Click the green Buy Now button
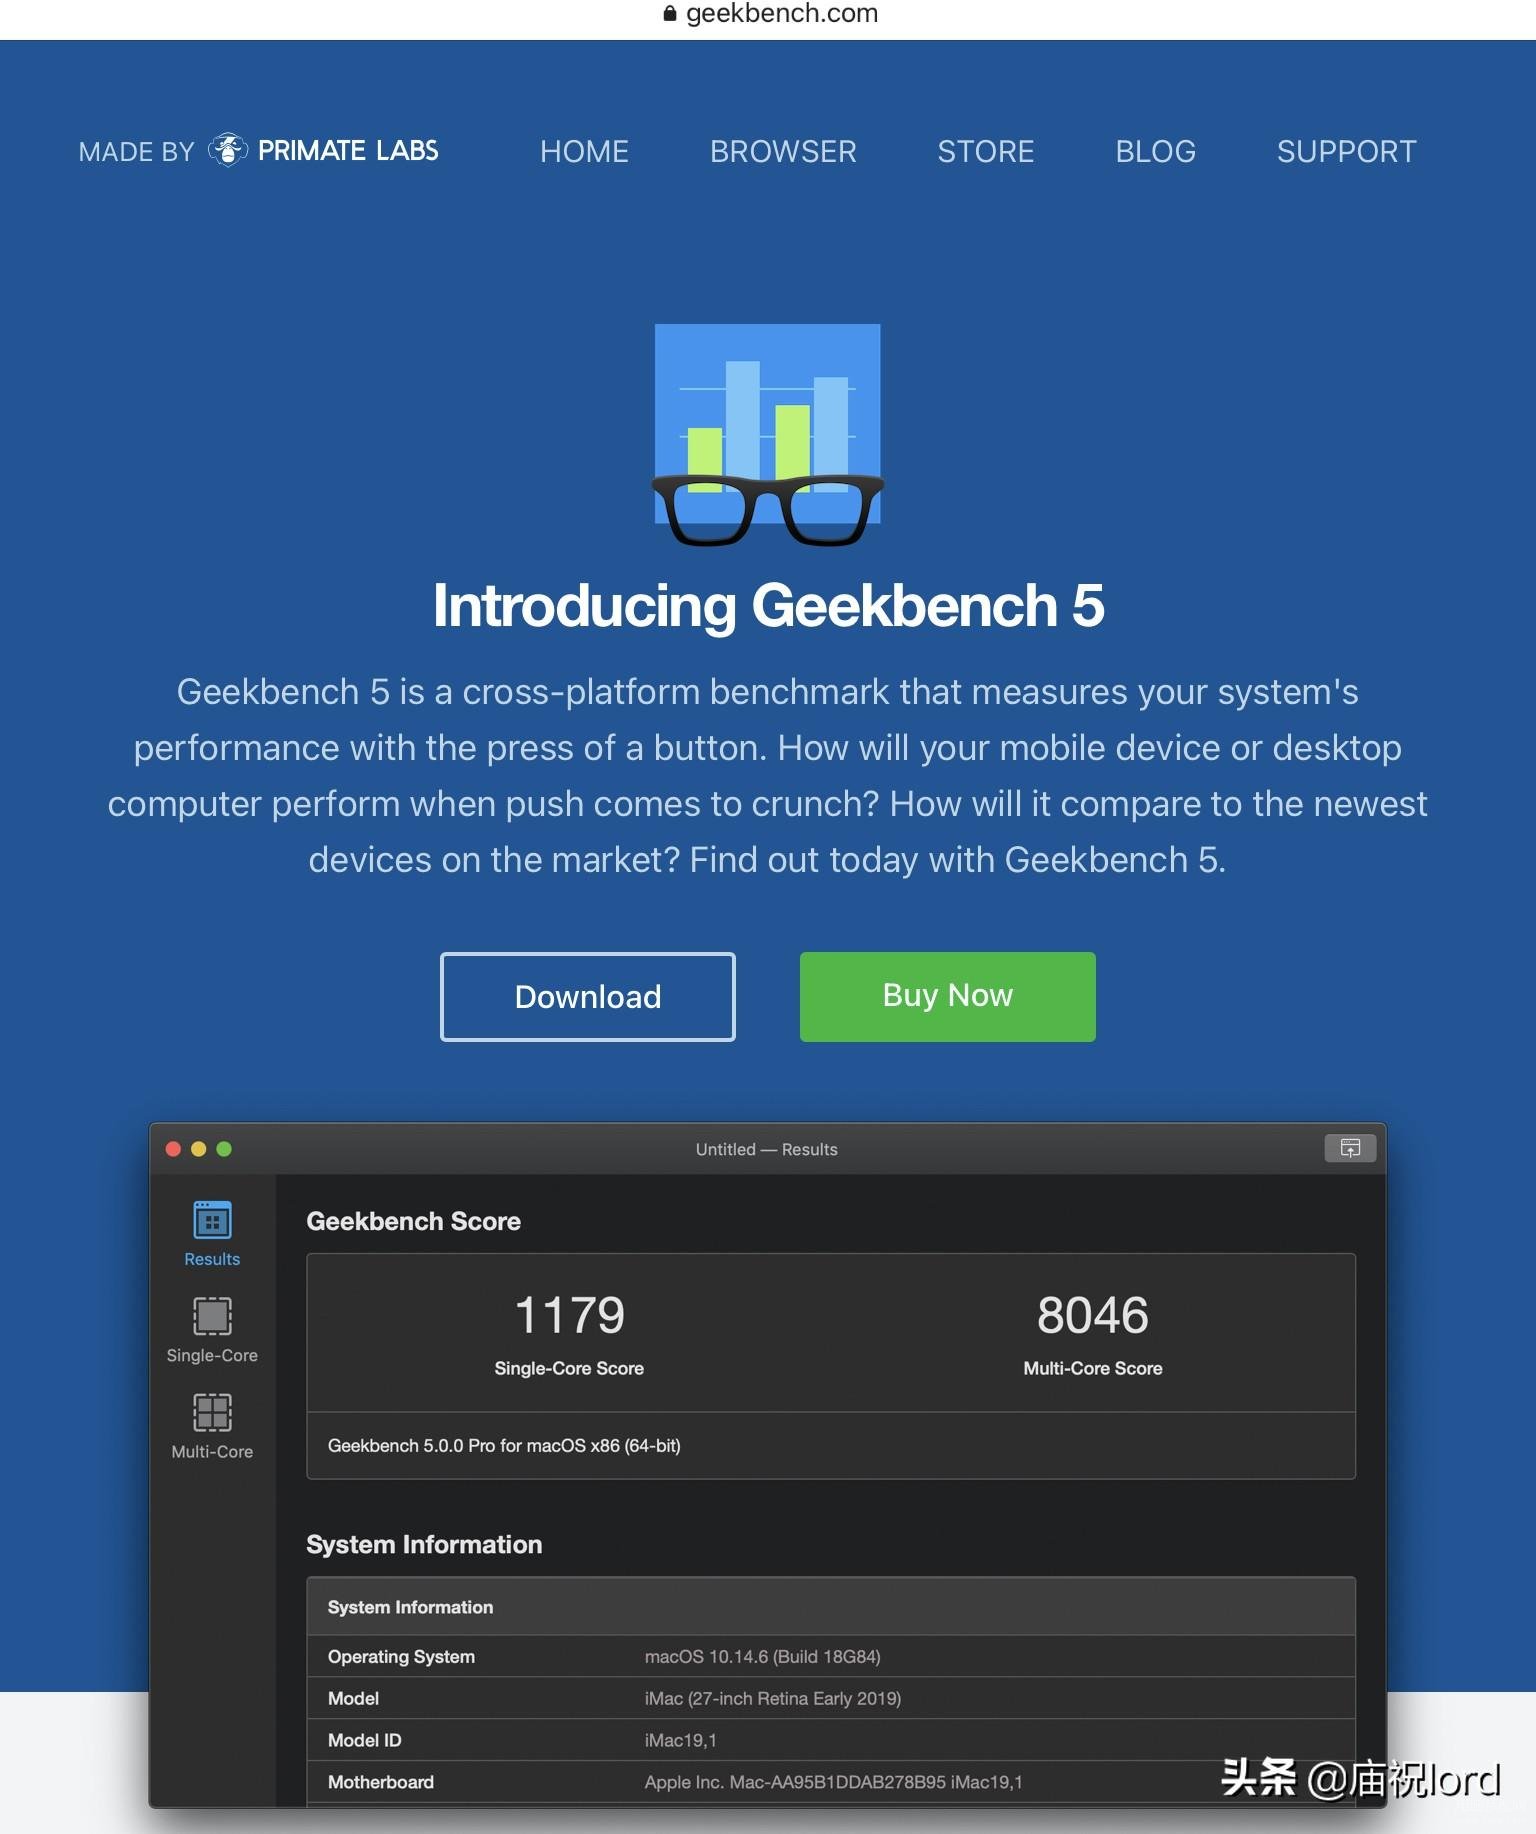The width and height of the screenshot is (1536, 1834). click(948, 997)
